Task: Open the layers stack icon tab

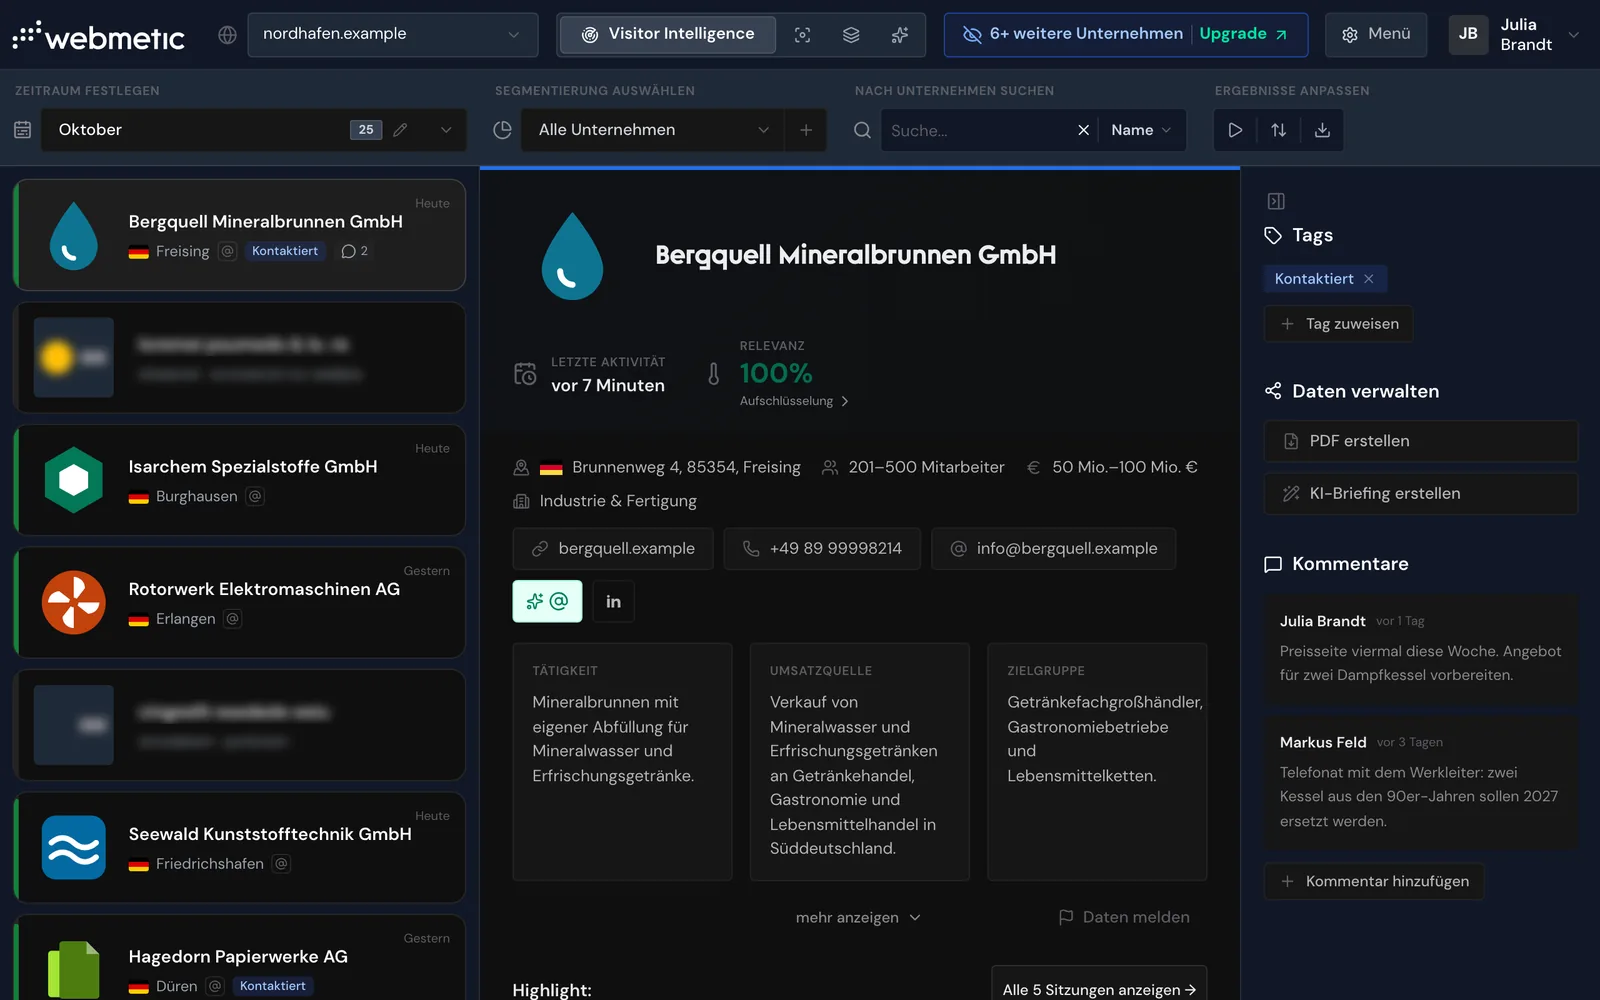Action: click(851, 35)
